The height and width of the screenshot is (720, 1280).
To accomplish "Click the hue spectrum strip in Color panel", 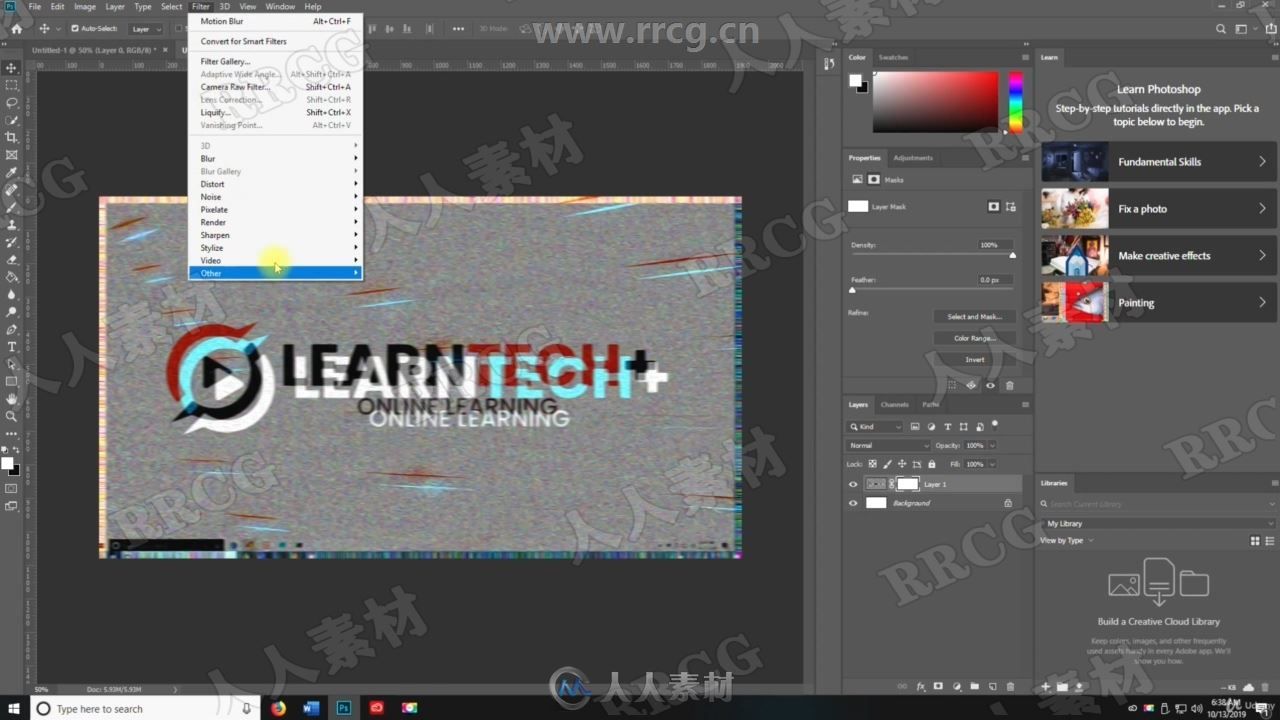I will point(1015,102).
